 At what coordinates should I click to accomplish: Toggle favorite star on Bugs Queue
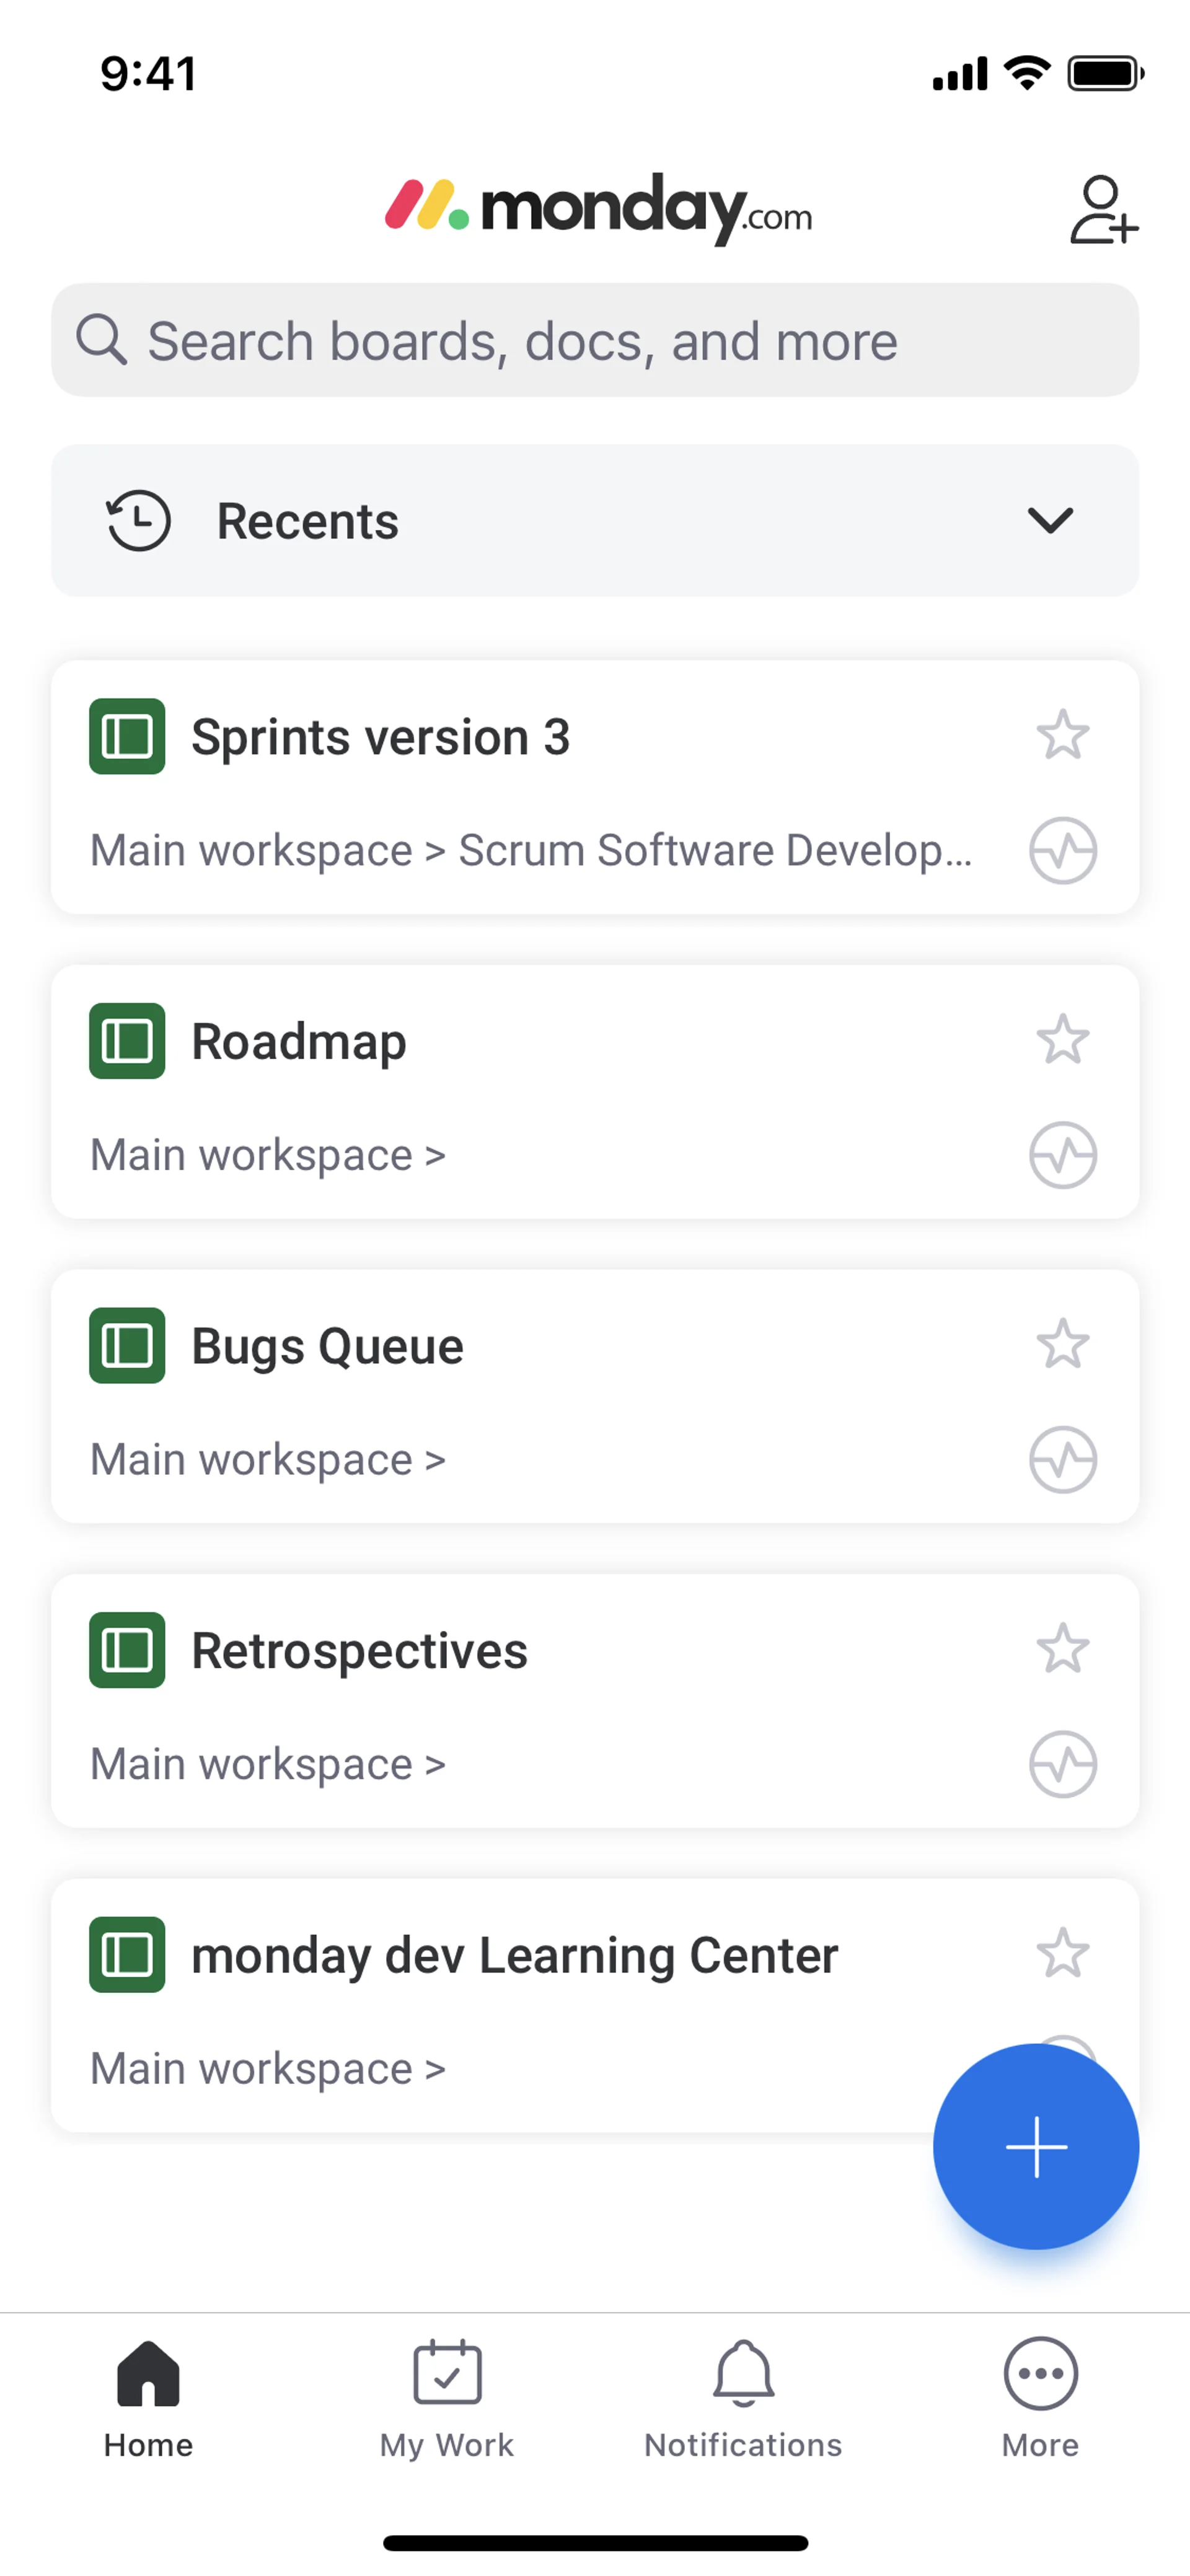click(x=1062, y=1345)
